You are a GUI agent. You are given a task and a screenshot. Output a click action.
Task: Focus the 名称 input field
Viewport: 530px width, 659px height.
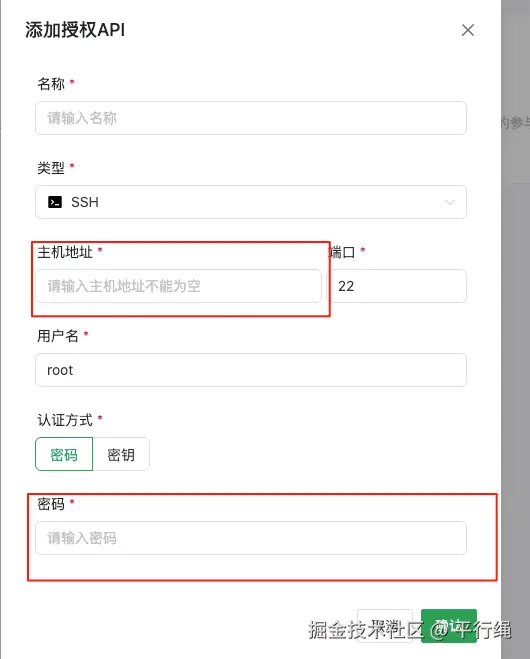pyautogui.click(x=251, y=118)
